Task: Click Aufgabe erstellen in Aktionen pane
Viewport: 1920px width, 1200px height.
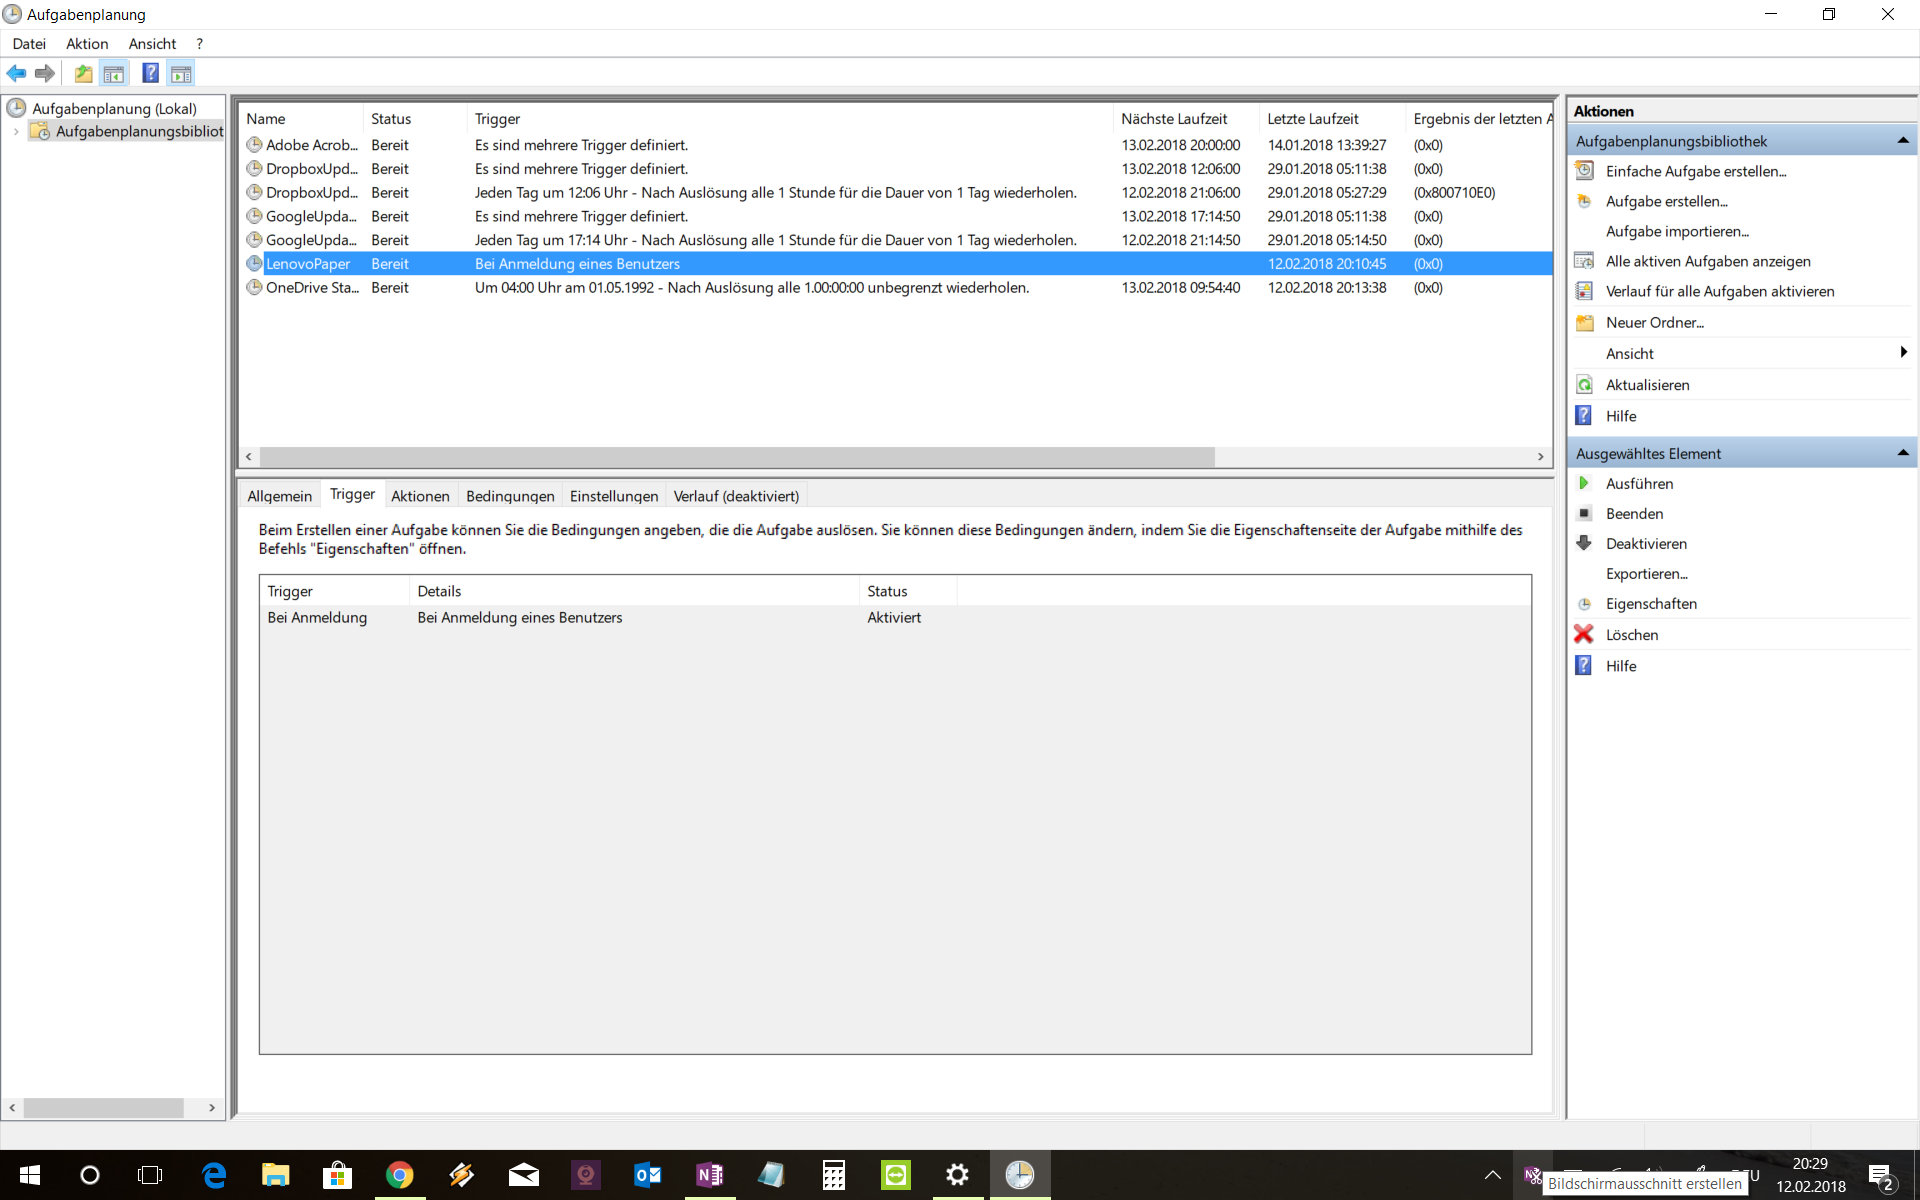Action: click(x=1666, y=201)
